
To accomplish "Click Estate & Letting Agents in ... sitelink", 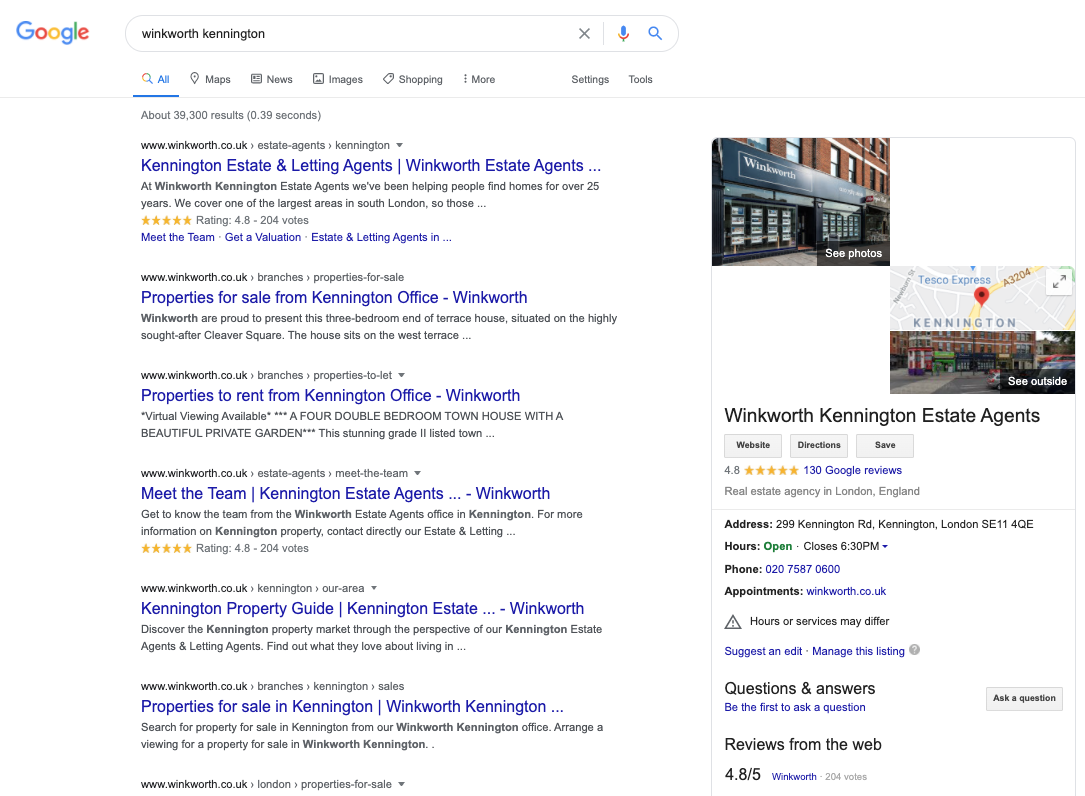I will click(381, 237).
